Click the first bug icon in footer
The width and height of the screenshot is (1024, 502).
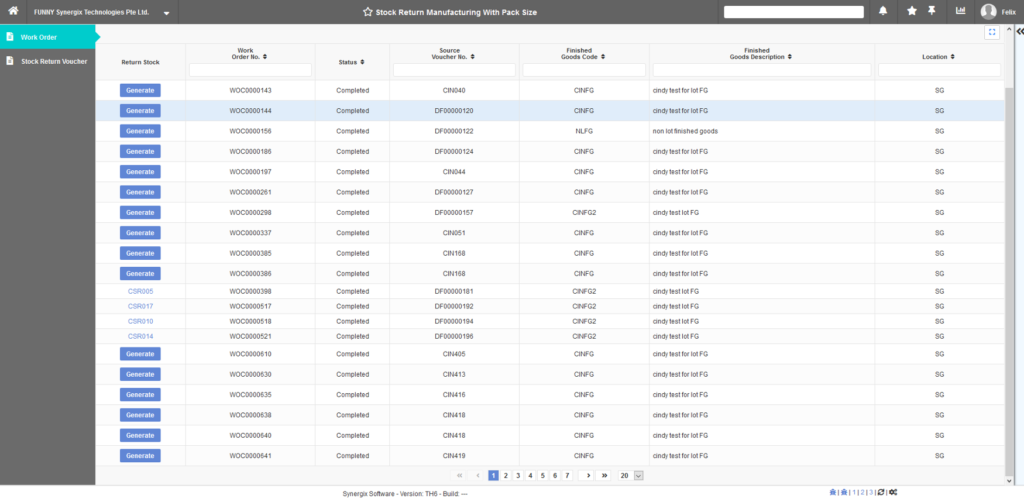tap(833, 492)
